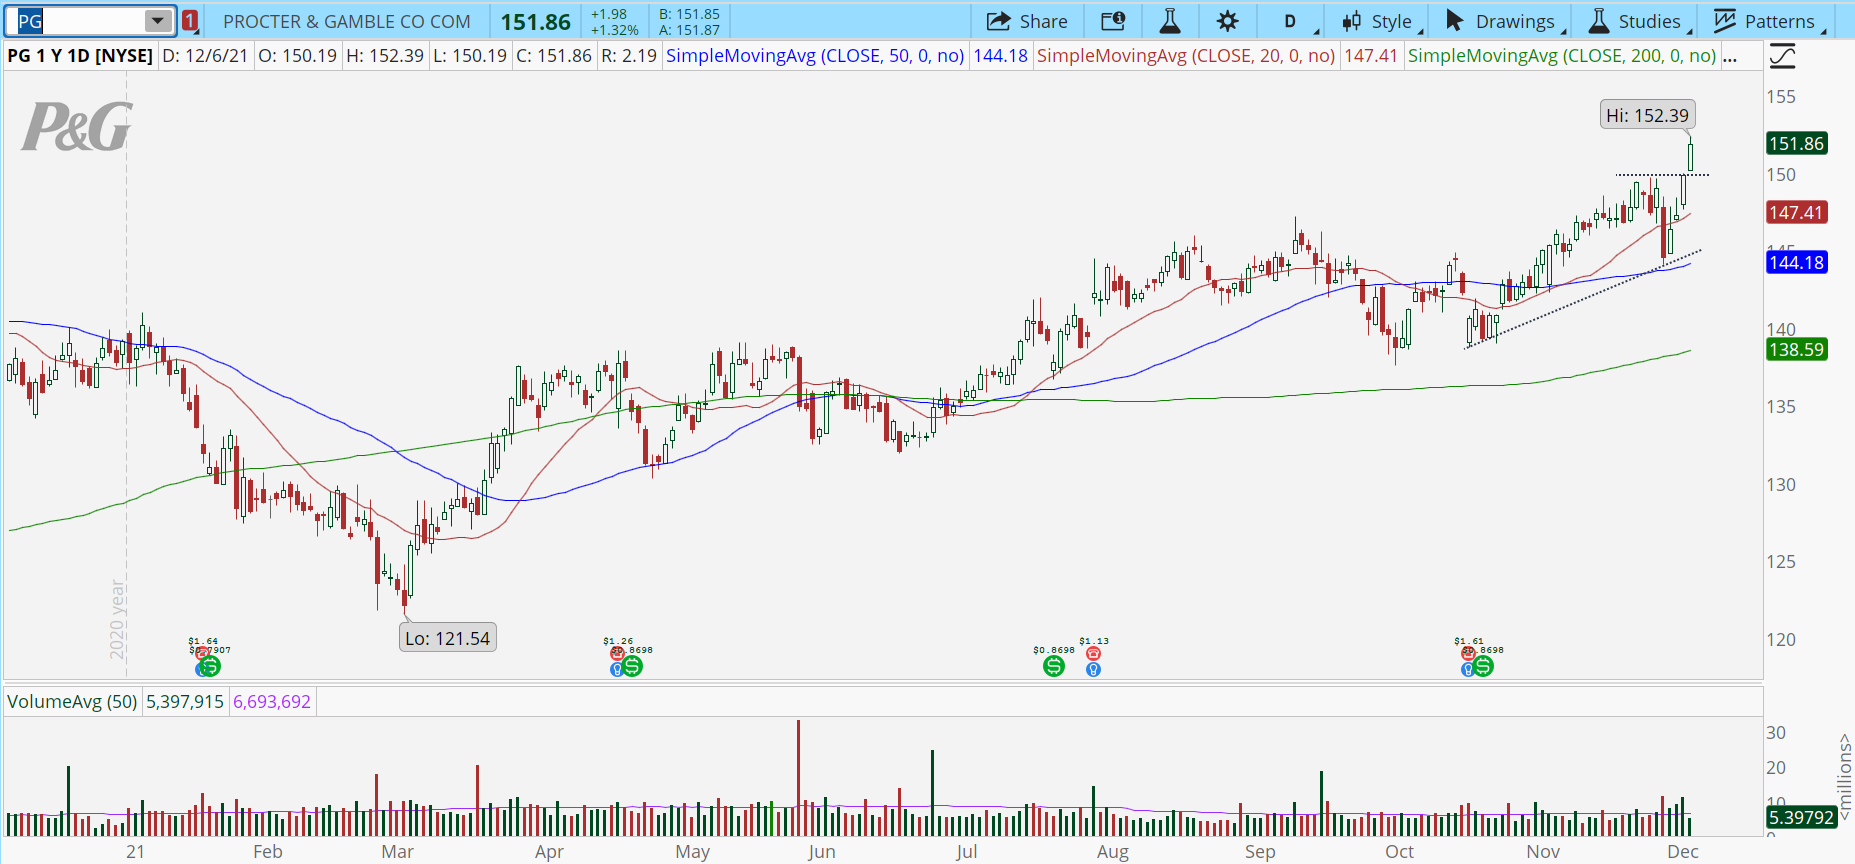Click the 'PG 1 Y 1D [NYSE]' chart label
The image size is (1855, 864).
pos(80,56)
